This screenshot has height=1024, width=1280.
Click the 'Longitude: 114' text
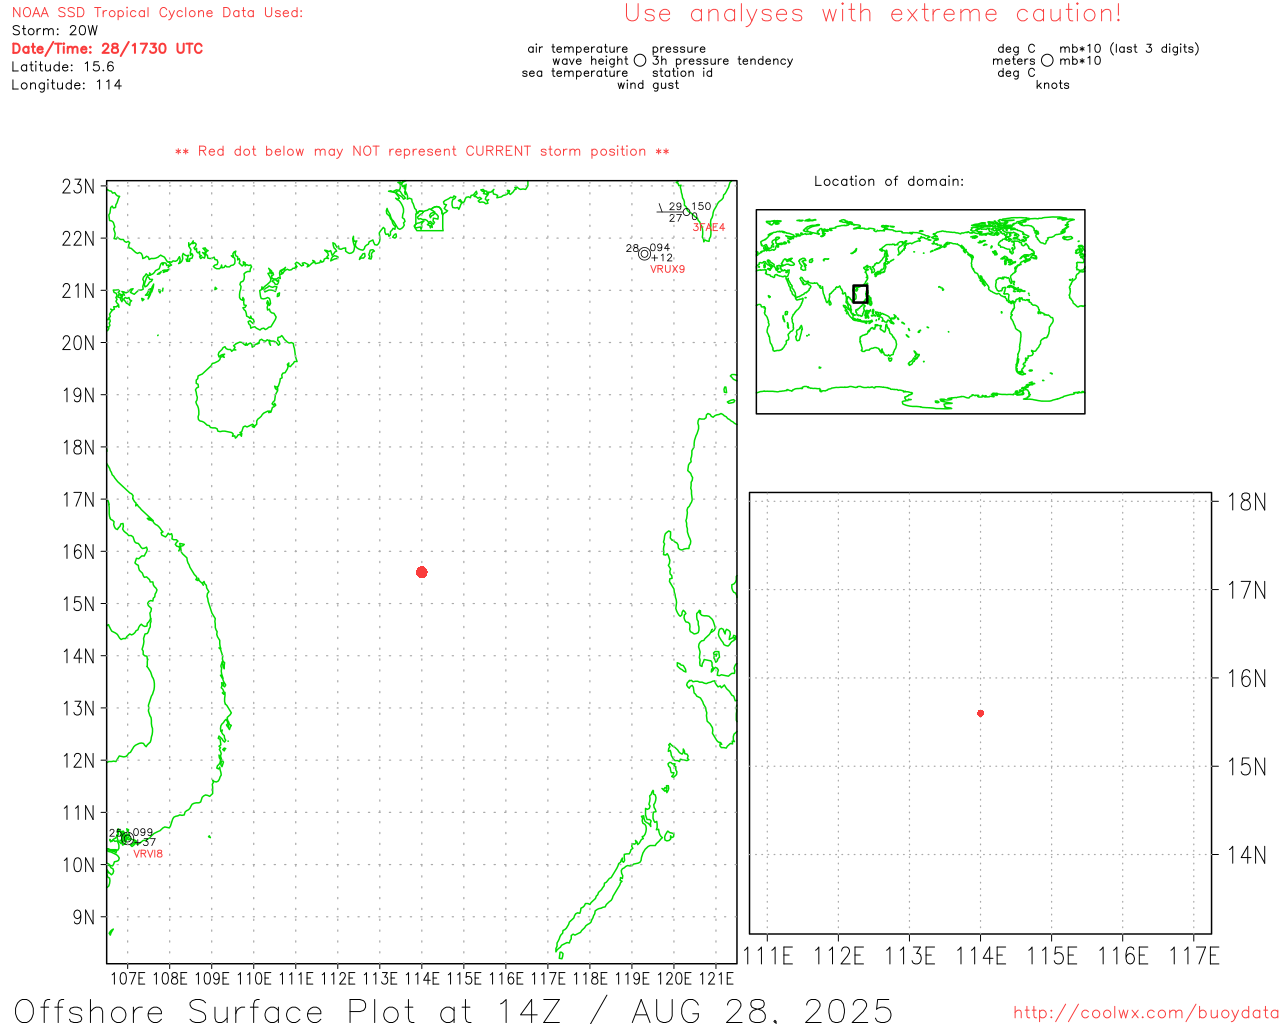(67, 85)
